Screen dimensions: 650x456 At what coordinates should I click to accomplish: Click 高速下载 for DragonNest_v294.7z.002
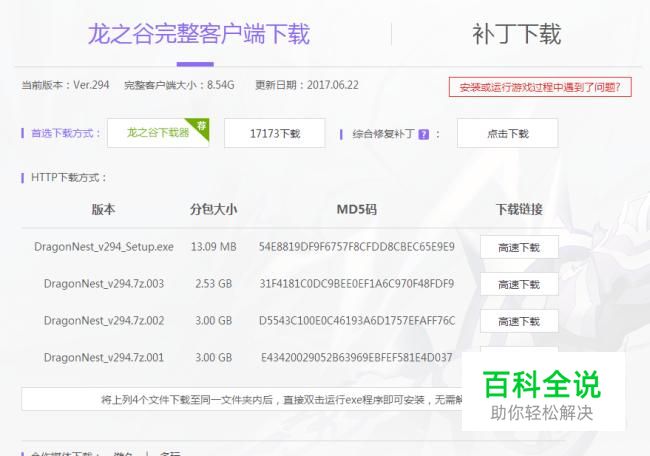519,321
